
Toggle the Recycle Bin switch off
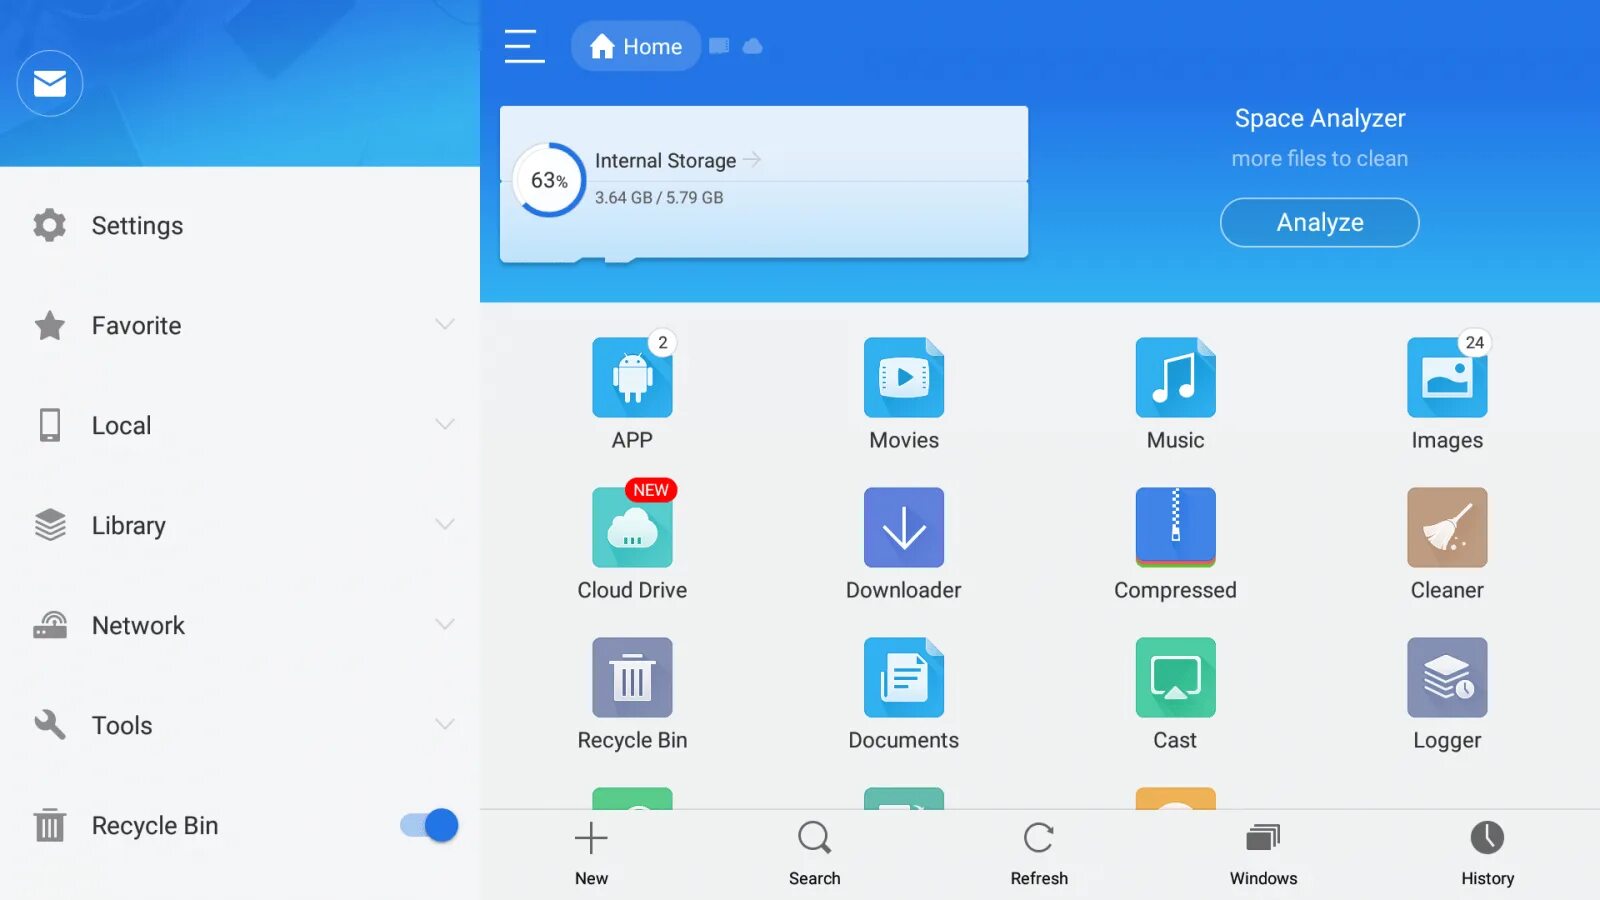coord(429,825)
